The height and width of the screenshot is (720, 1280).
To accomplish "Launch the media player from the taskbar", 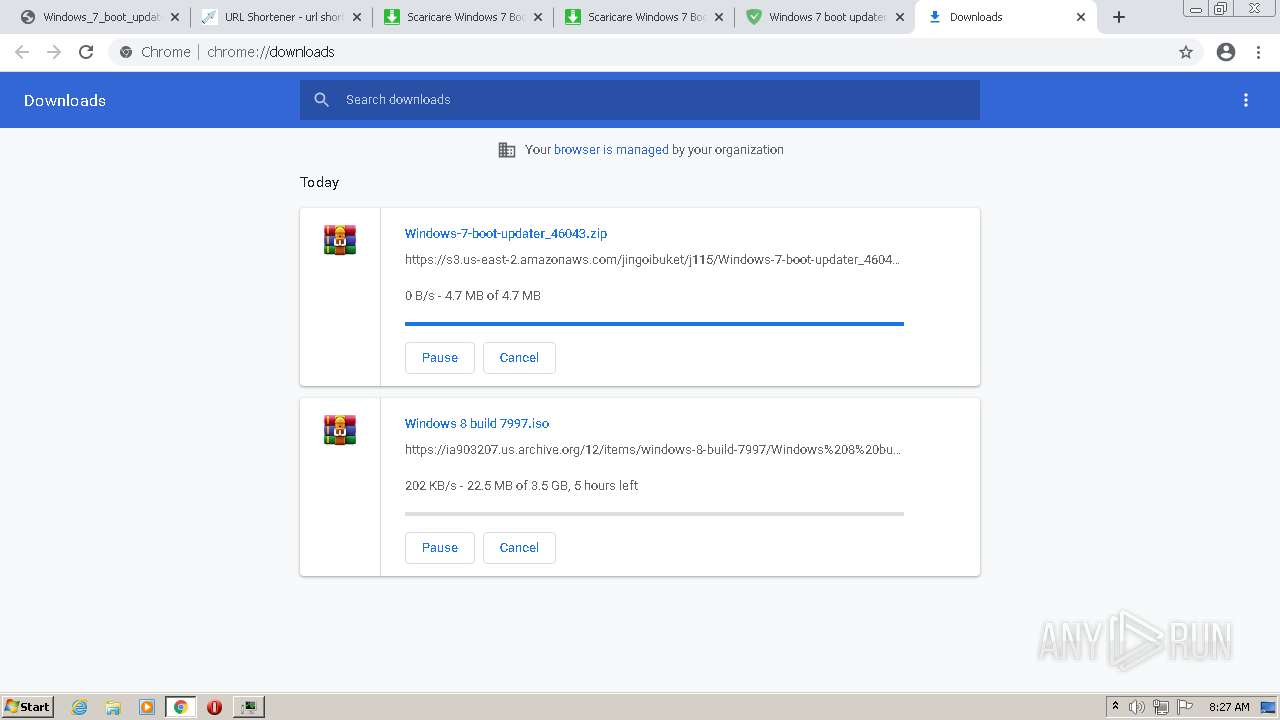I will (147, 707).
